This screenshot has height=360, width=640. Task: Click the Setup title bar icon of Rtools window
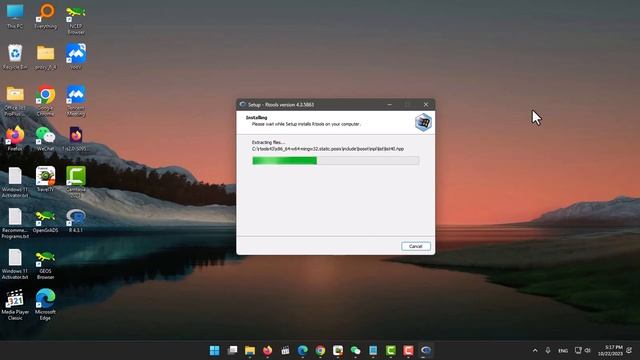pyautogui.click(x=242, y=104)
